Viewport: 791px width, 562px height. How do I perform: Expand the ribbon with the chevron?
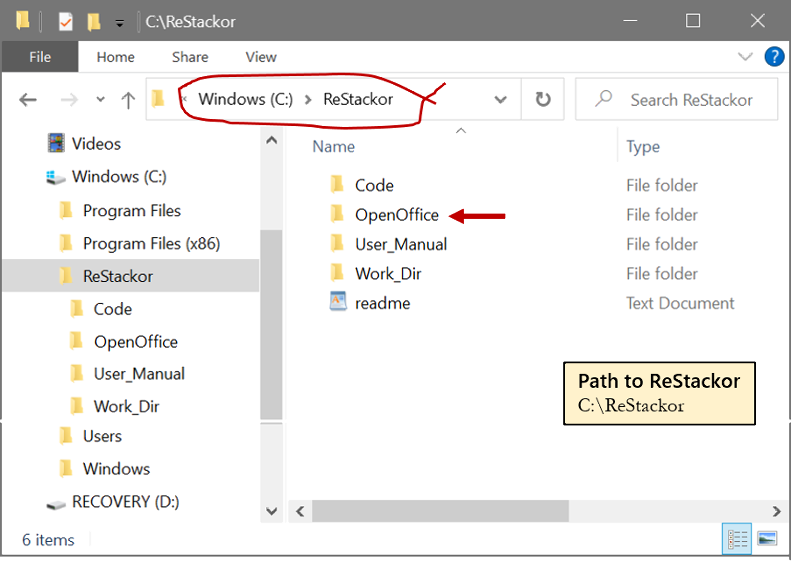(x=745, y=57)
